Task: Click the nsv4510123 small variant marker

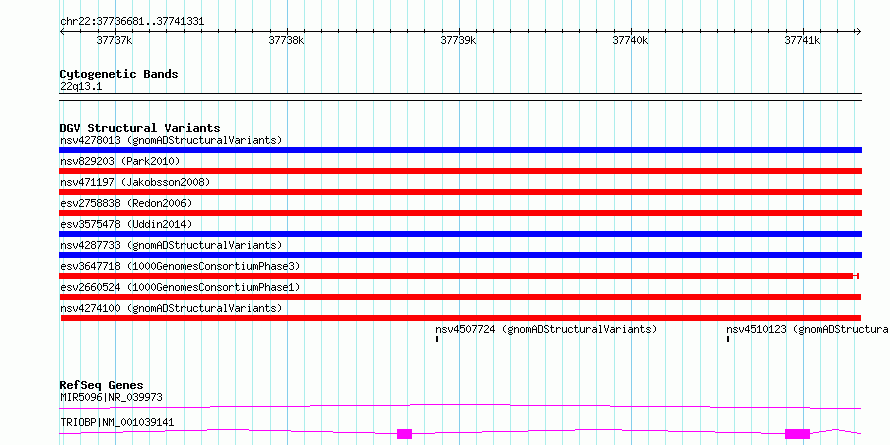Action: point(728,339)
